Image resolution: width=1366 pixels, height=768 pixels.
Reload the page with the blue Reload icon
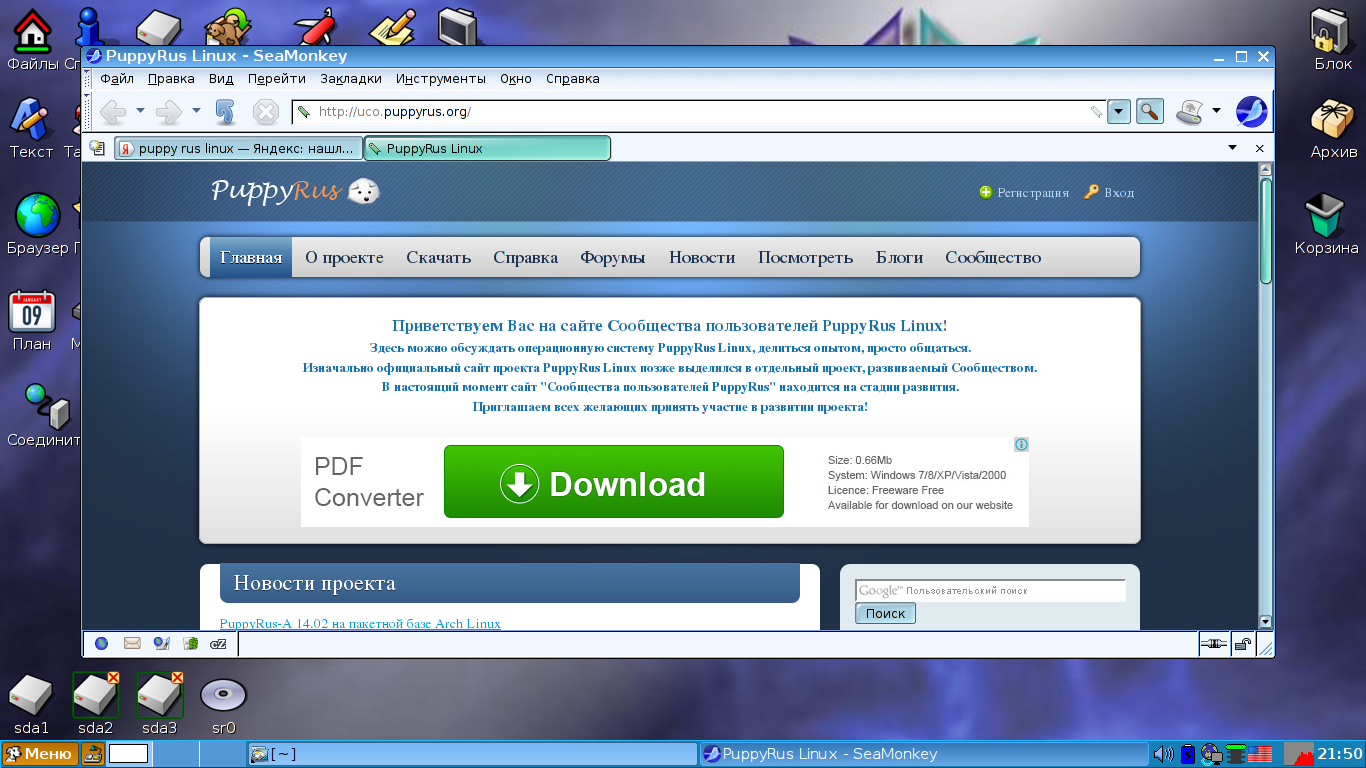[224, 111]
